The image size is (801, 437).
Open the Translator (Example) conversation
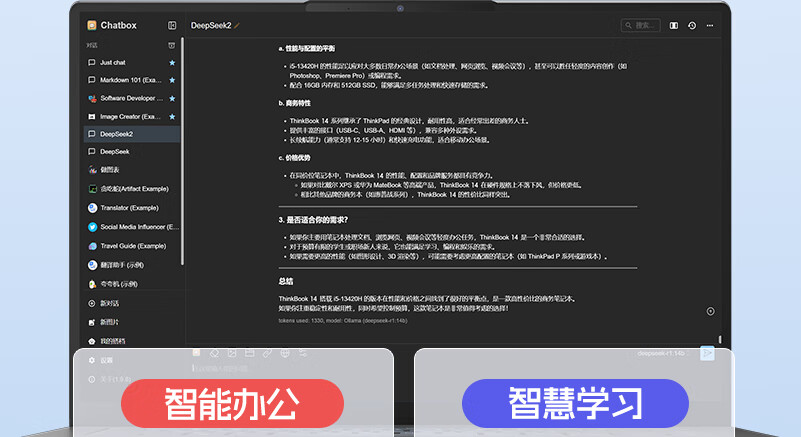(x=132, y=208)
